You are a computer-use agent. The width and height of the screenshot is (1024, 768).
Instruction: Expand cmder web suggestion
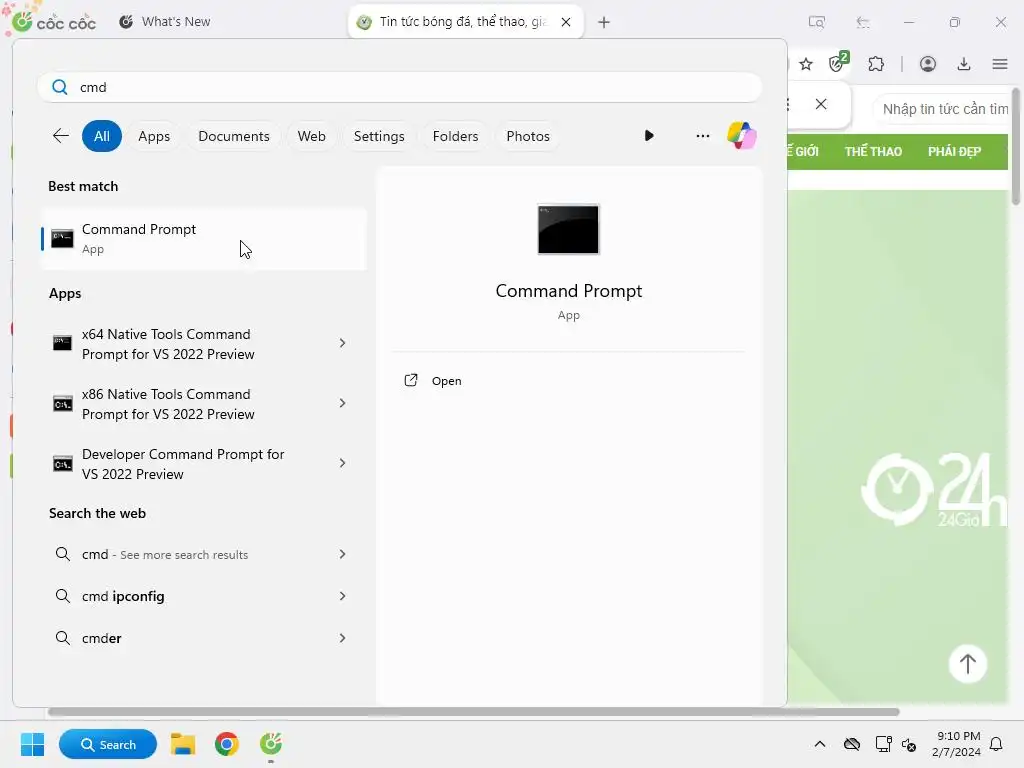coord(342,638)
